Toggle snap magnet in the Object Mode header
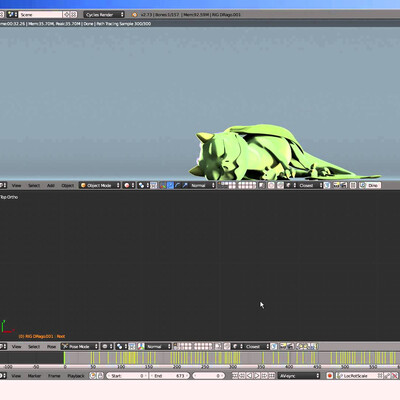The image size is (400, 400). click(x=280, y=185)
